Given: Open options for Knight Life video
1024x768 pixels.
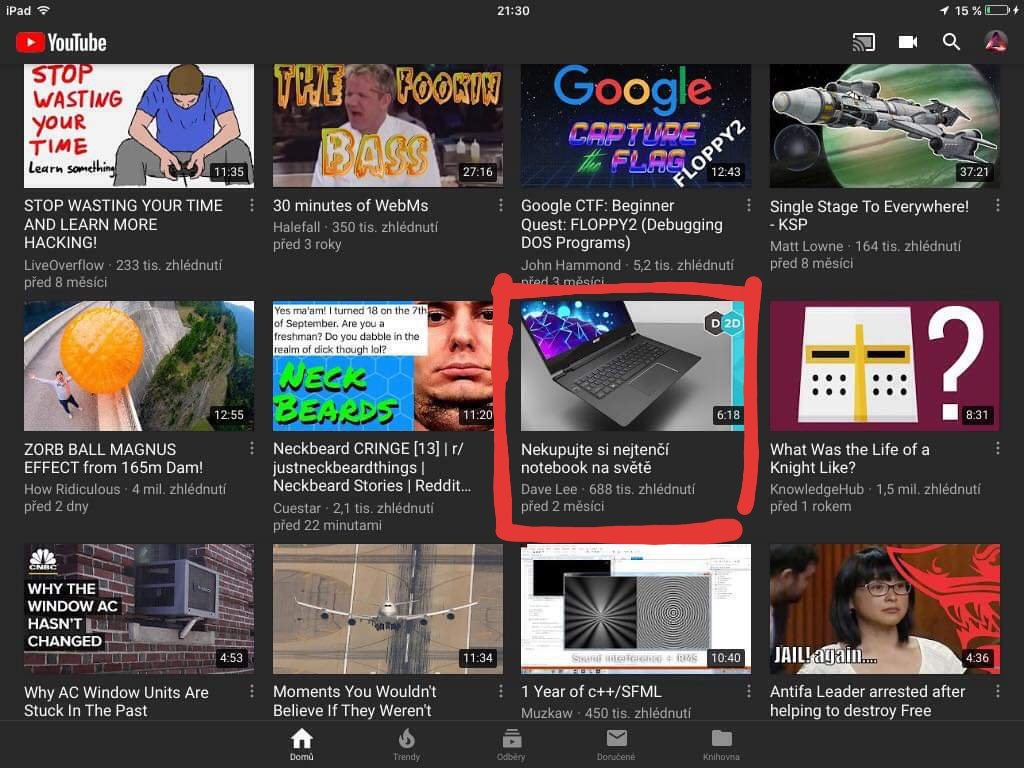Looking at the screenshot, I should point(997,449).
